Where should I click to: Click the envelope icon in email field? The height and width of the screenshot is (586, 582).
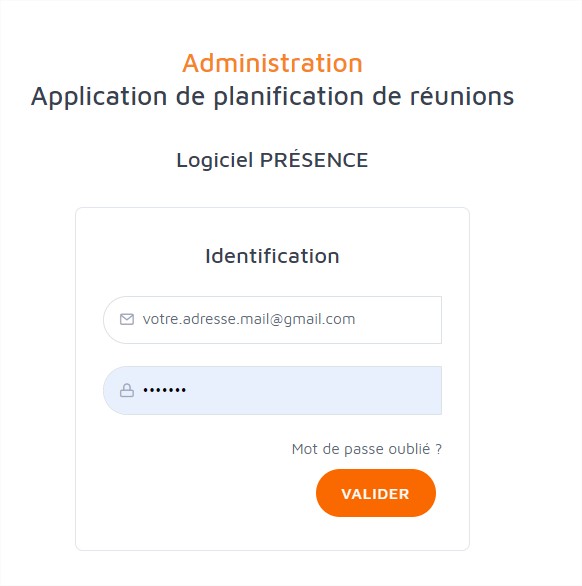[x=127, y=320]
